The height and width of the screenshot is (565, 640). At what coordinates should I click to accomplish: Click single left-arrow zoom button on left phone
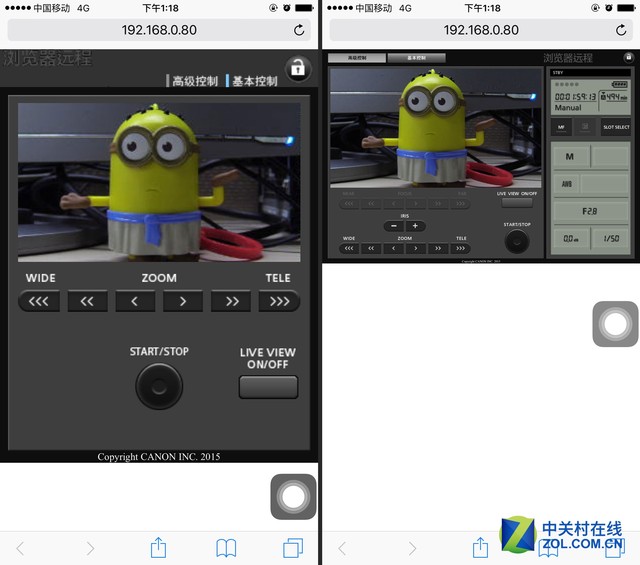point(135,301)
